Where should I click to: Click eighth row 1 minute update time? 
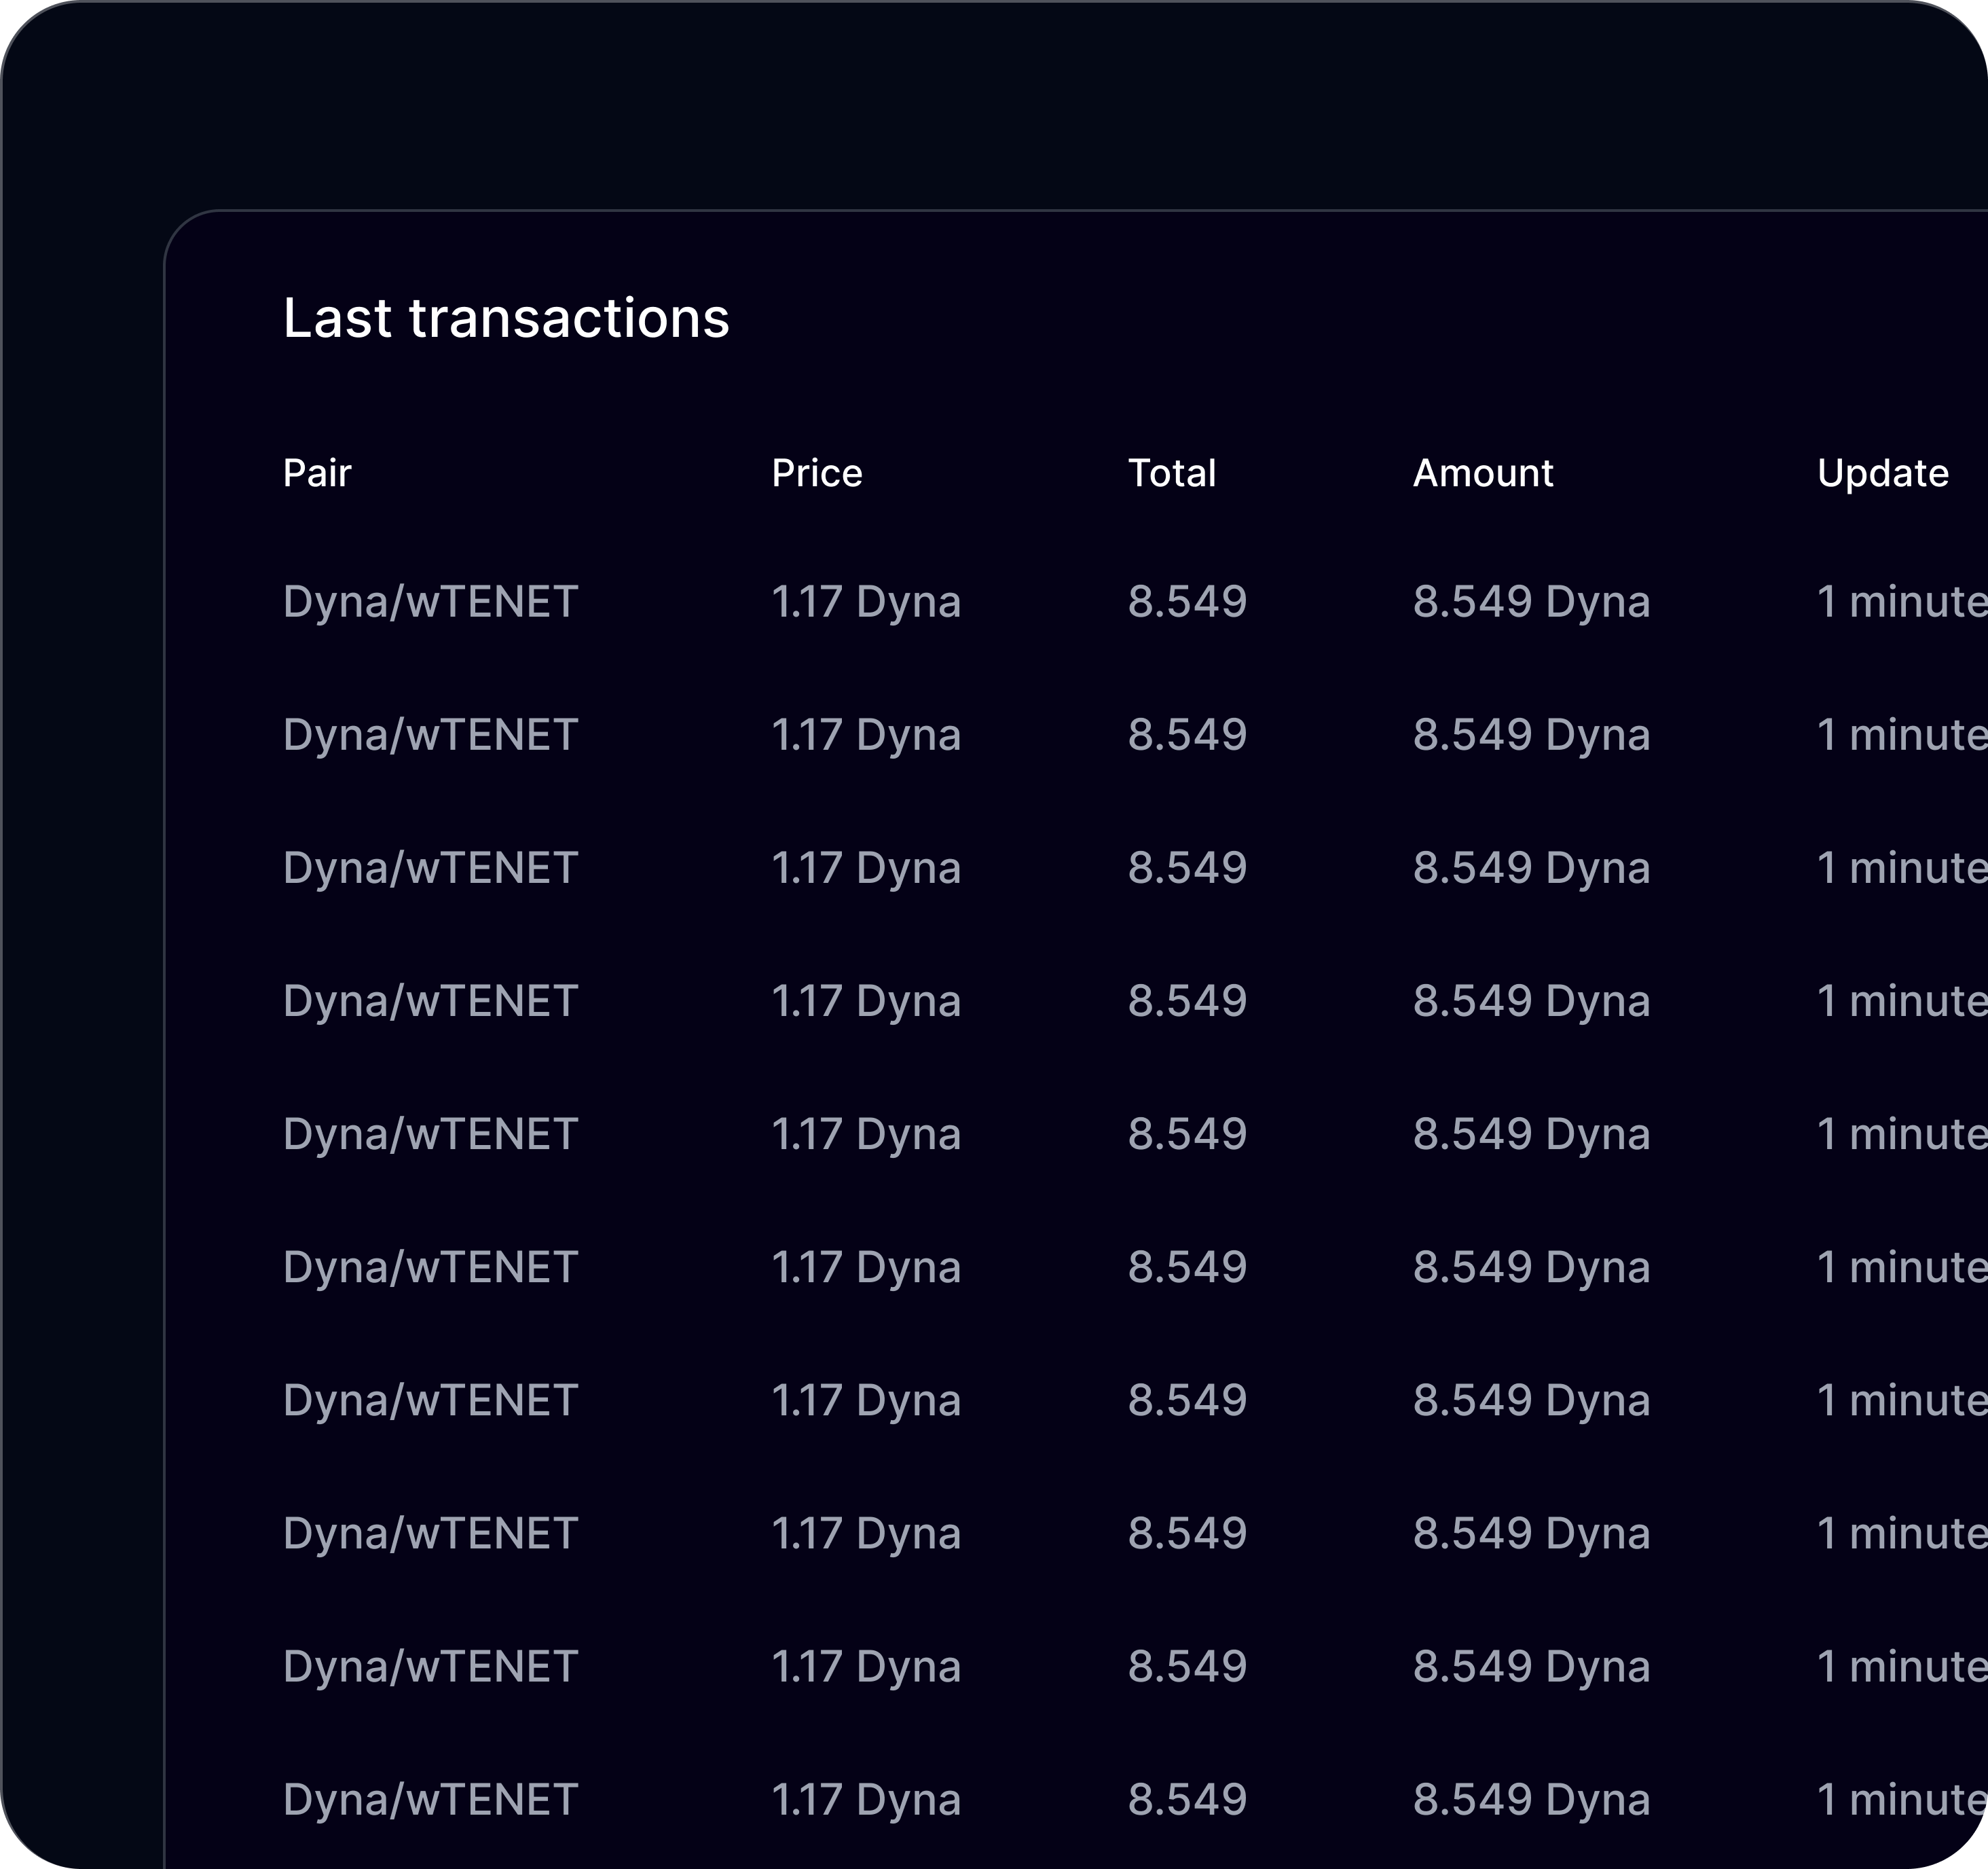click(x=1900, y=1533)
